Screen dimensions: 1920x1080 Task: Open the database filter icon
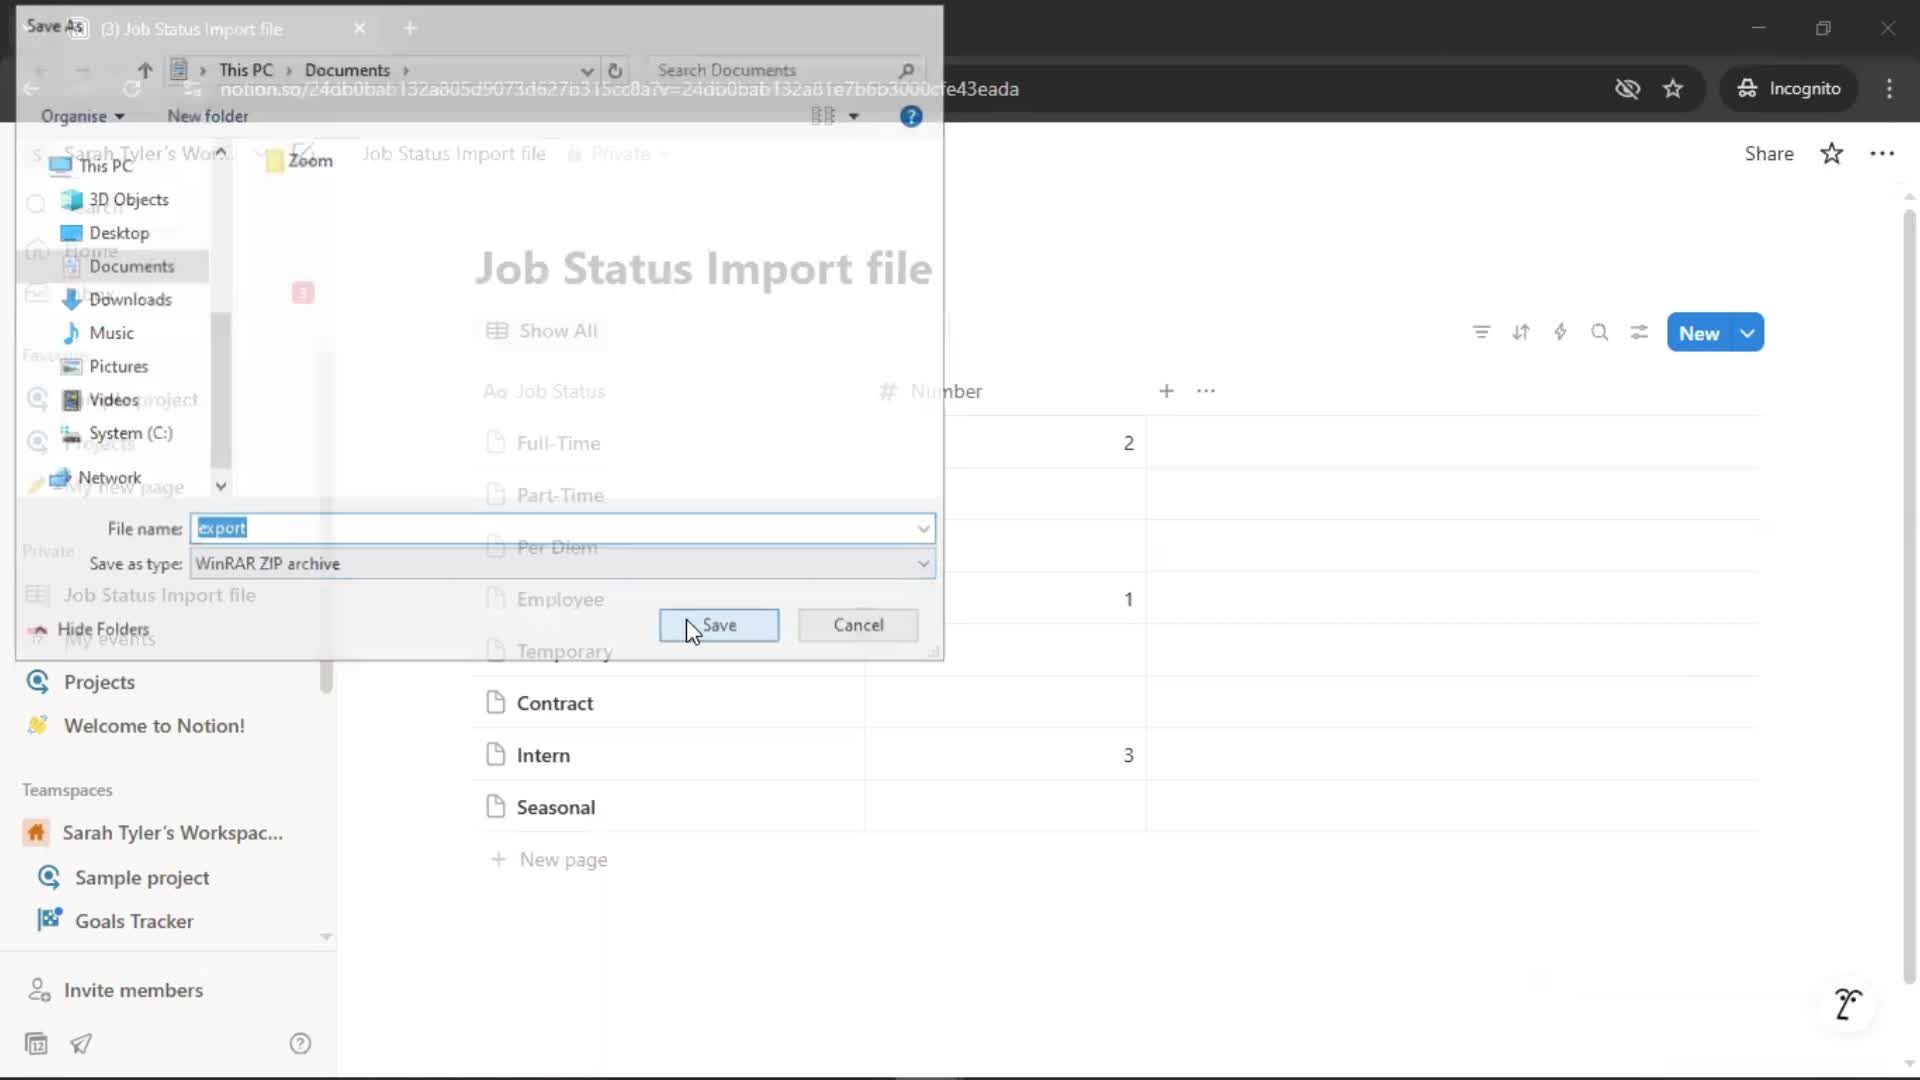point(1481,333)
